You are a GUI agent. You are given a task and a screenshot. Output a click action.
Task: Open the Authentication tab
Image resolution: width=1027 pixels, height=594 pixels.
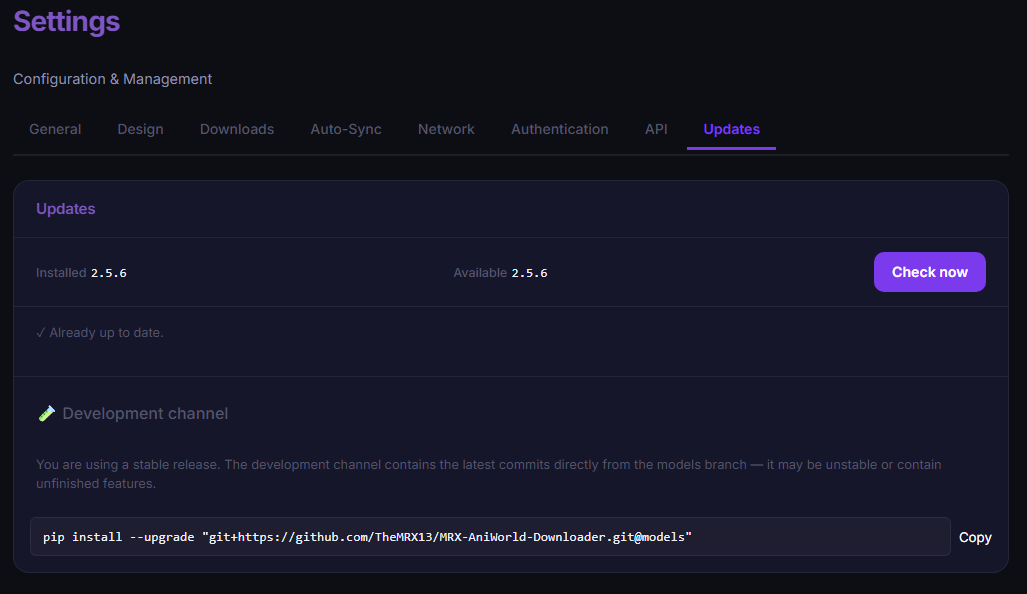click(x=559, y=129)
